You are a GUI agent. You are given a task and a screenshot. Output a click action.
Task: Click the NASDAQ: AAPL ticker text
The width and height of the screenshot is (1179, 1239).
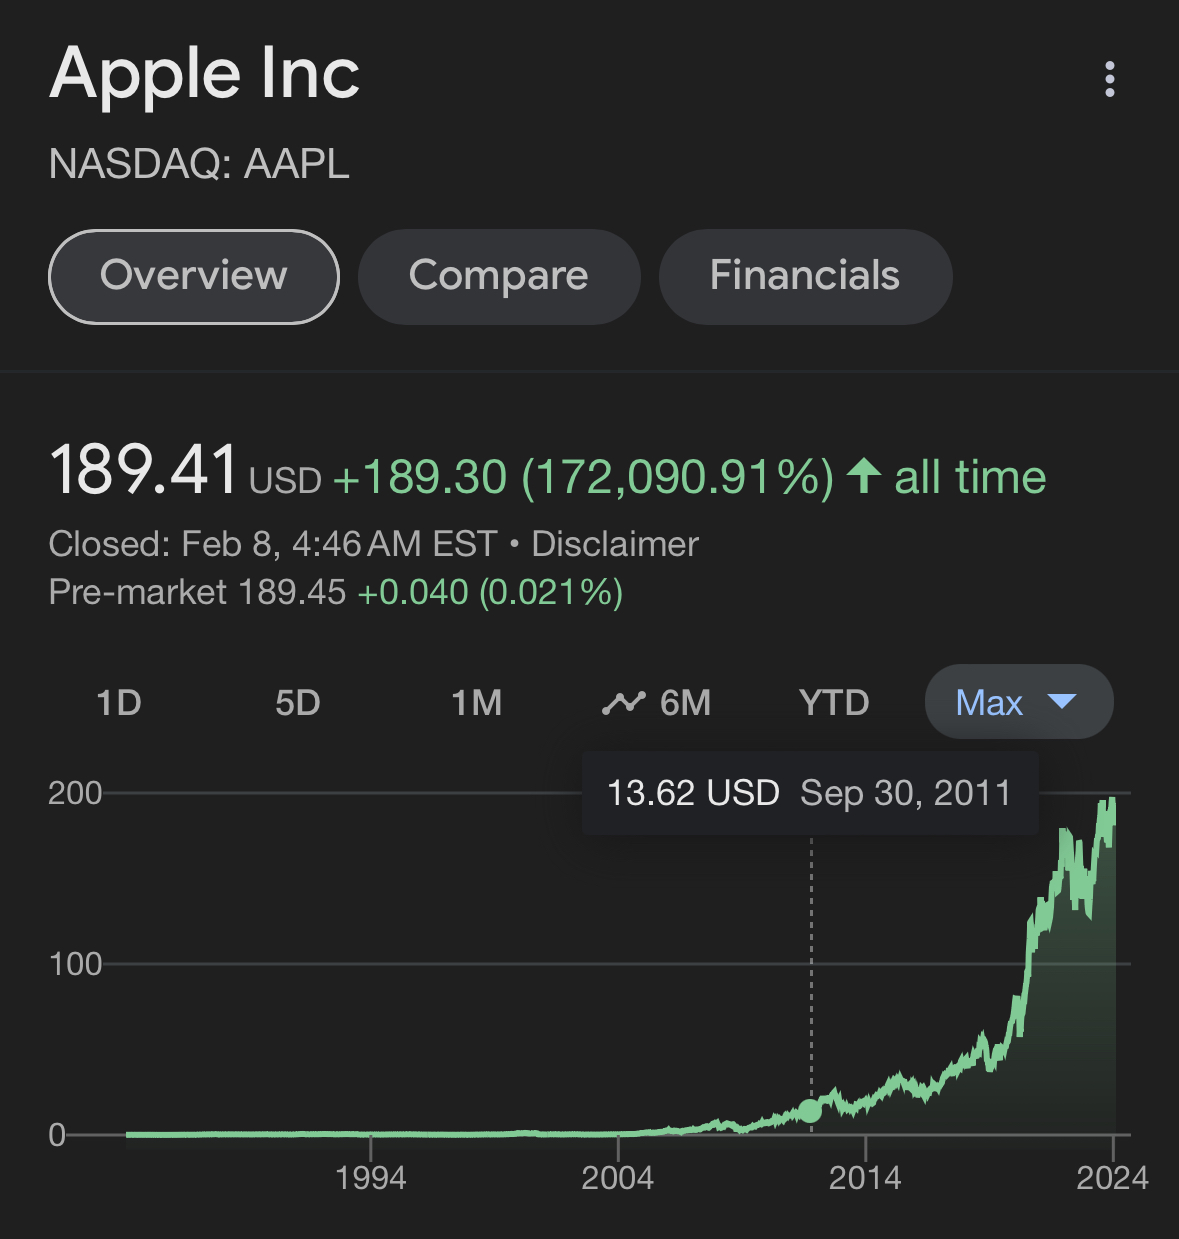[200, 164]
